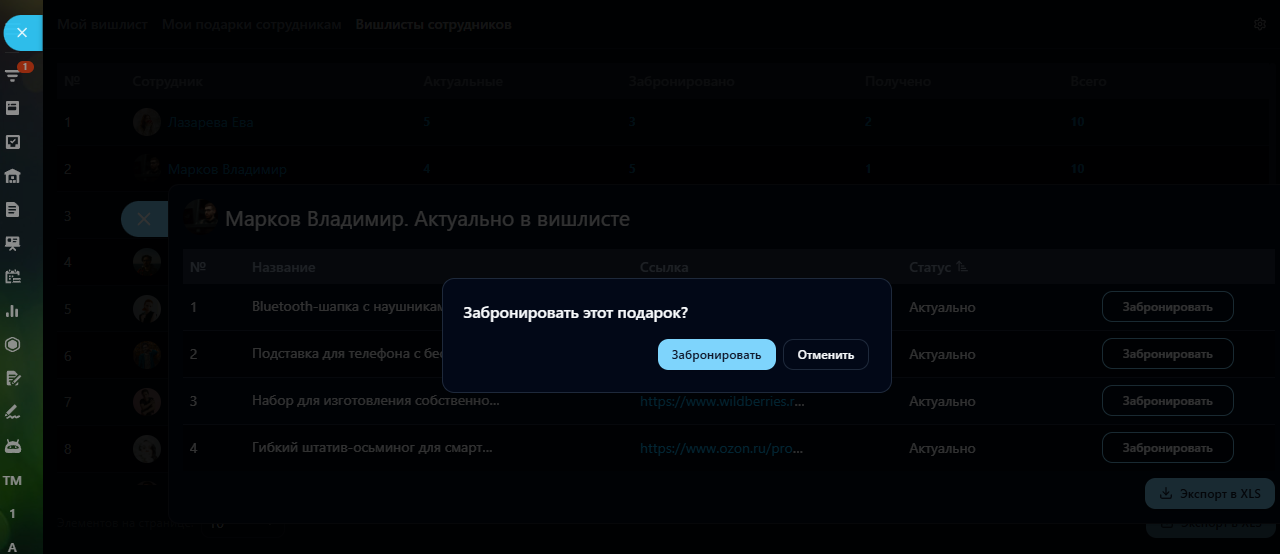1280x554 pixels.
Task: Open the TM item in the sidebar
Action: coord(13,480)
